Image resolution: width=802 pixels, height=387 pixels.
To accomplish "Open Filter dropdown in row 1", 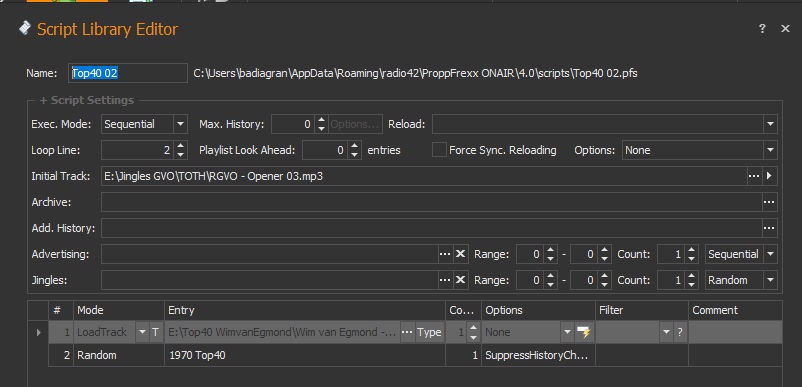I will click(665, 332).
